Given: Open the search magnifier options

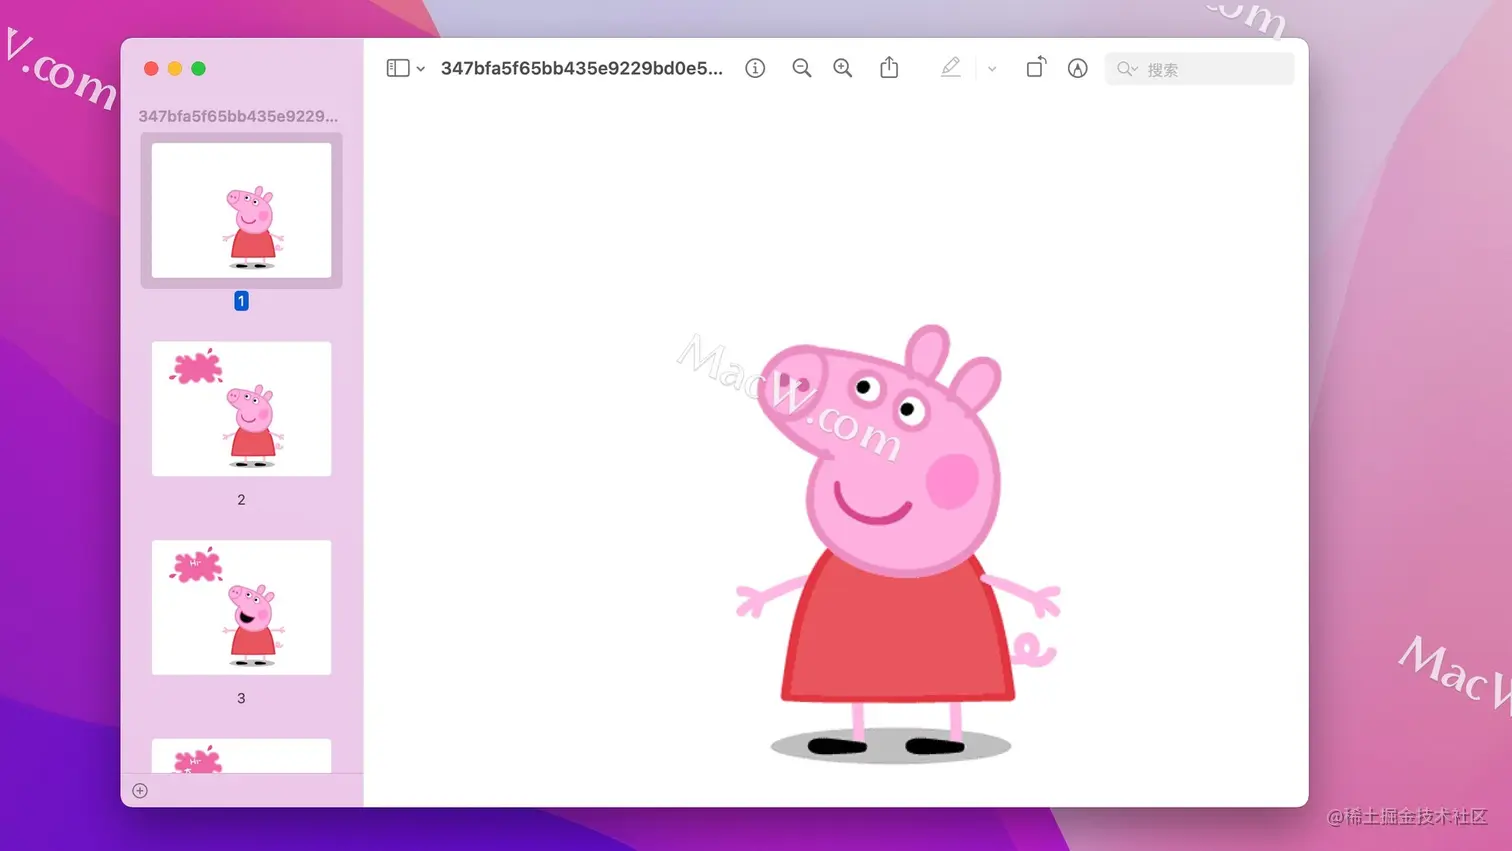Looking at the screenshot, I should [1127, 69].
